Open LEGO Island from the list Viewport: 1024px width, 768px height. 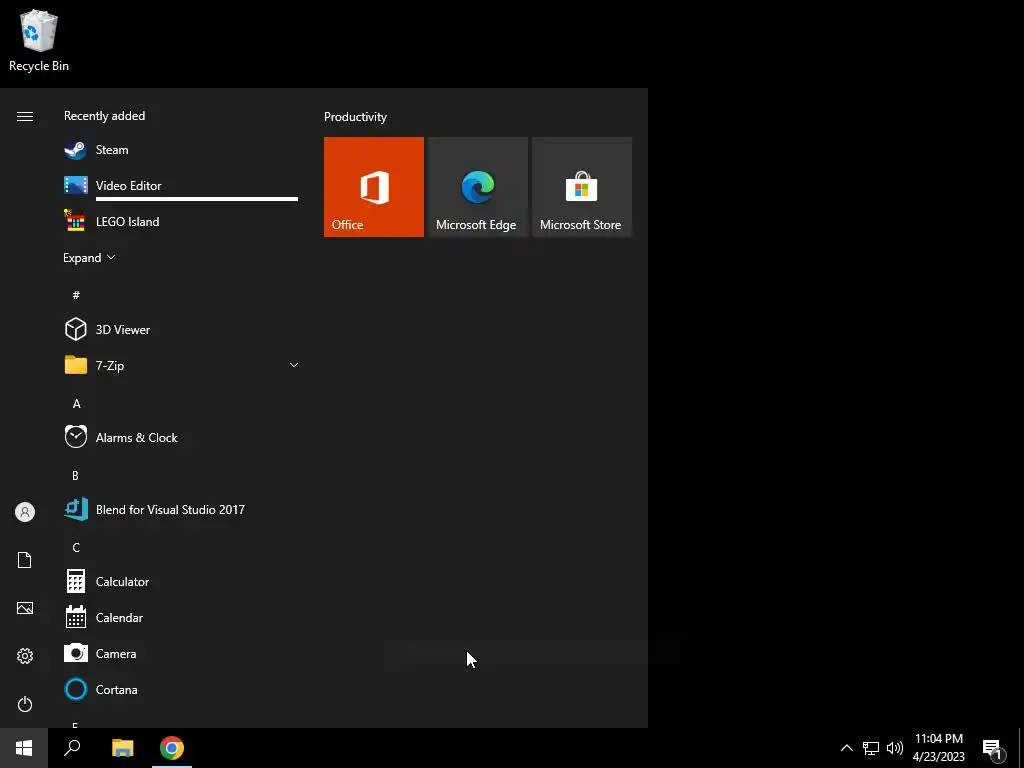pos(181,221)
